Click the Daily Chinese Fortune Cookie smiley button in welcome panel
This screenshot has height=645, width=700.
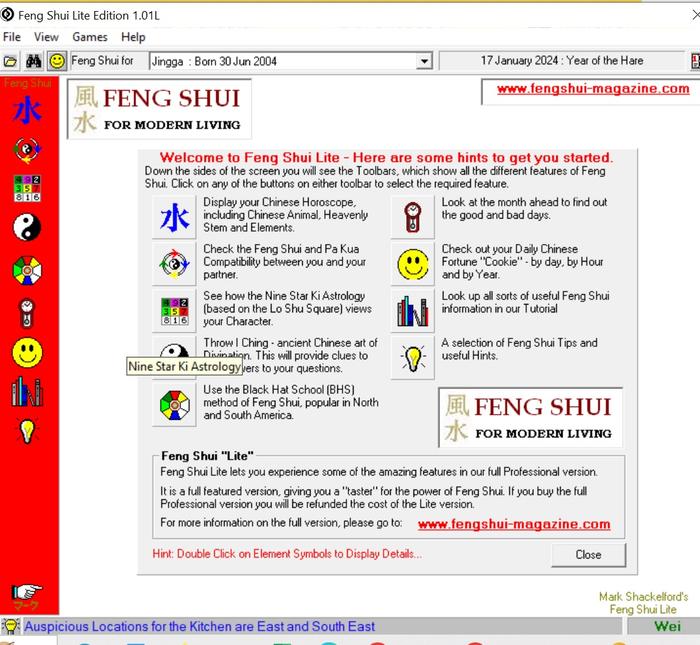click(x=413, y=264)
